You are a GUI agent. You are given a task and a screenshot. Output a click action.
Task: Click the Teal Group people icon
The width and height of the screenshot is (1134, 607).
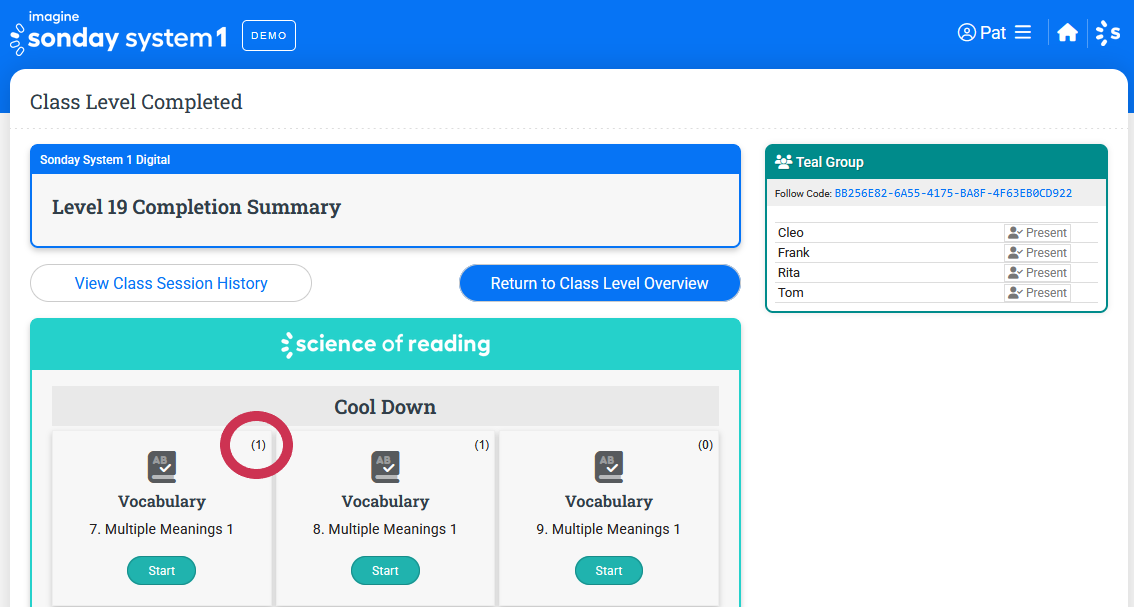[783, 162]
